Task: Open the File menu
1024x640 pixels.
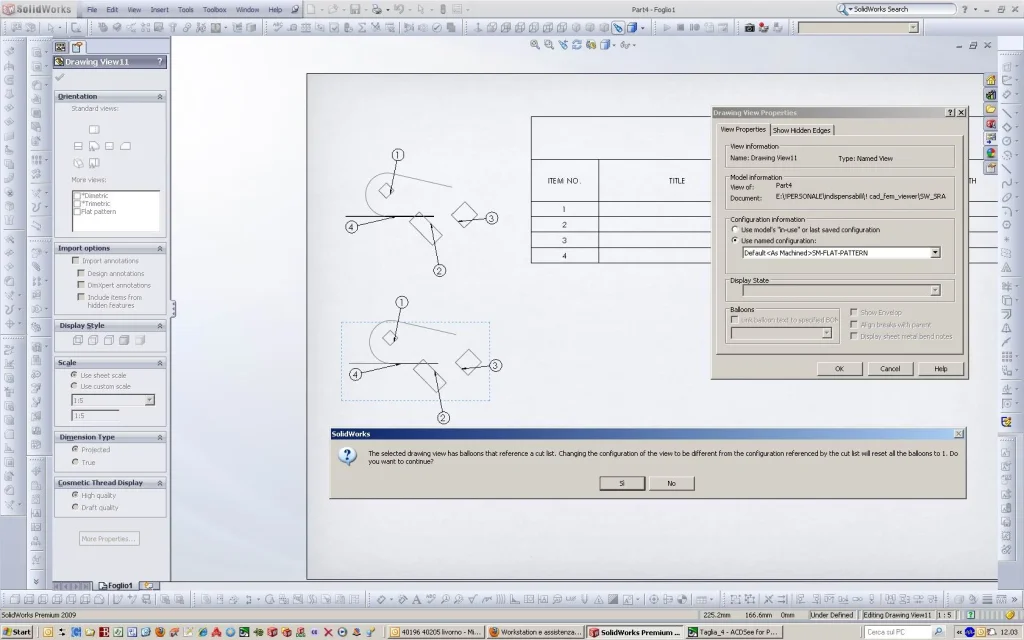Action: (x=92, y=10)
